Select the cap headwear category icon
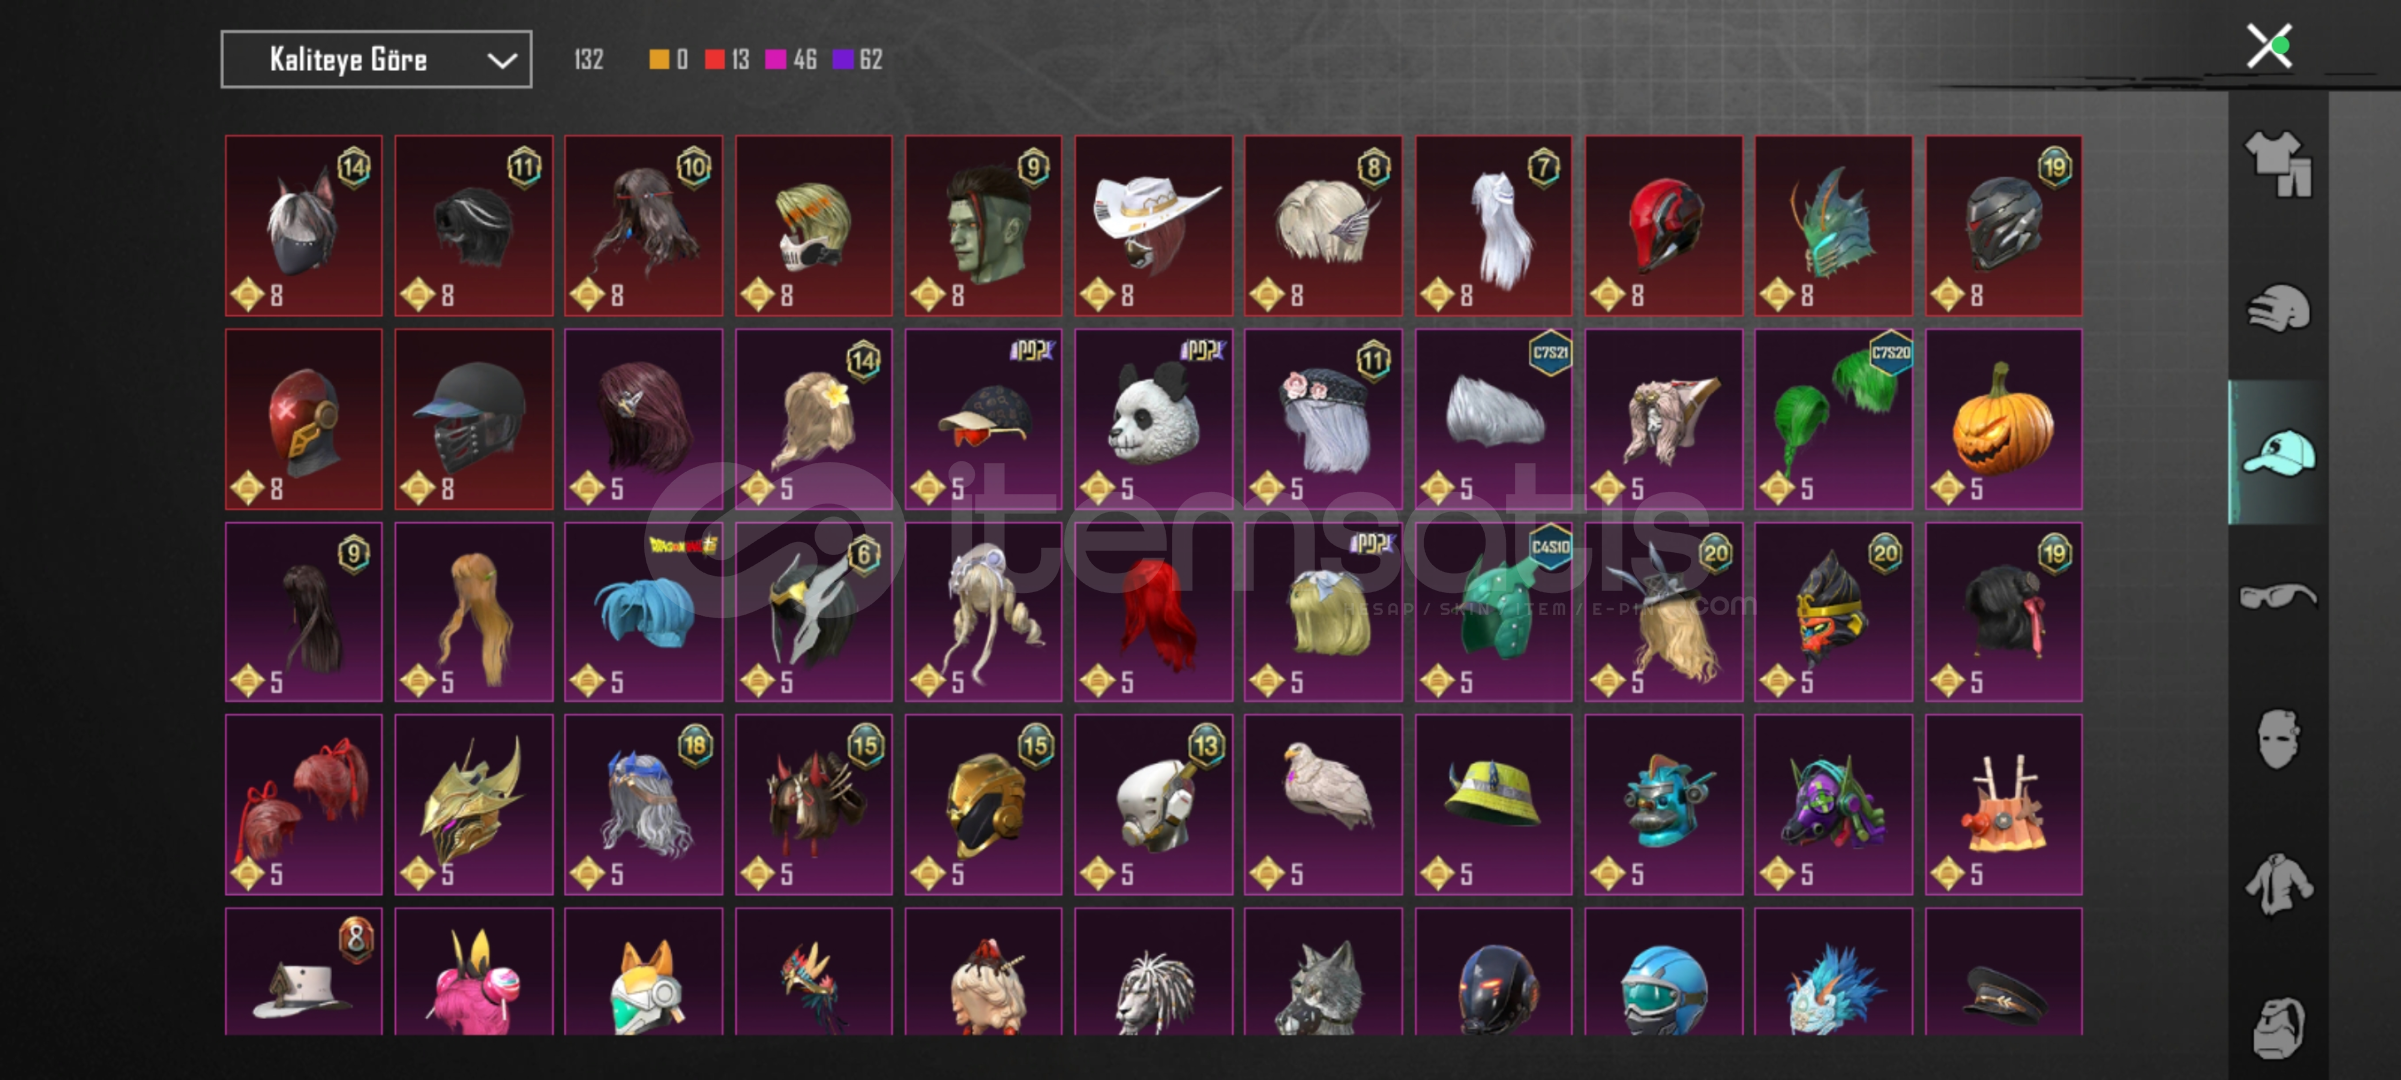The height and width of the screenshot is (1080, 2401). [2279, 453]
